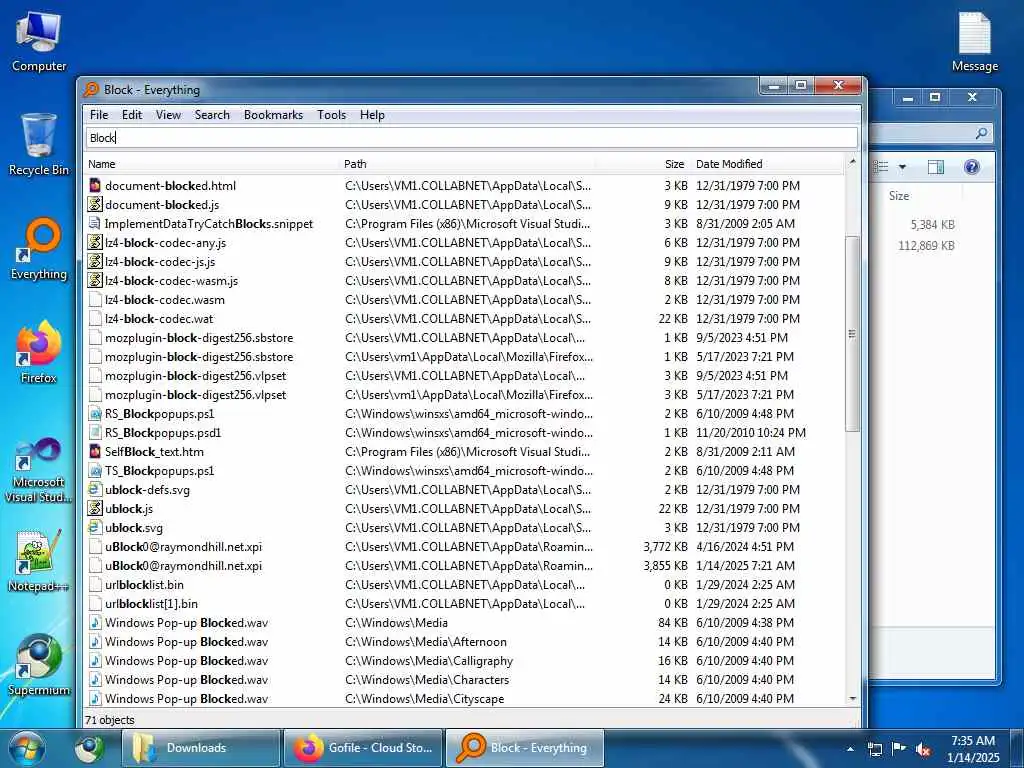Screen dimensions: 1024x768
Task: Select the lz4-block-codec.wat row
Action: [465, 319]
